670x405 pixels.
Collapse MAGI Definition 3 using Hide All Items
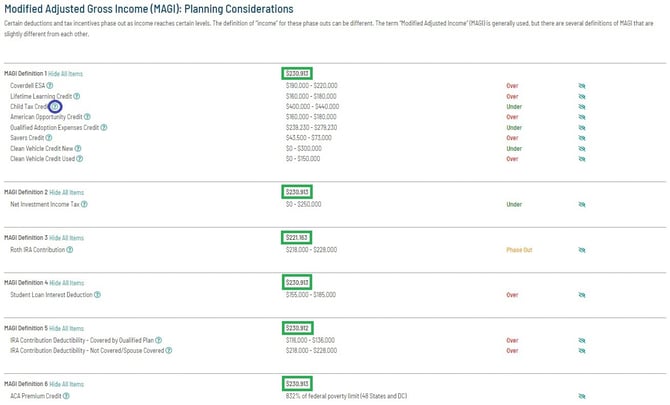coord(67,238)
